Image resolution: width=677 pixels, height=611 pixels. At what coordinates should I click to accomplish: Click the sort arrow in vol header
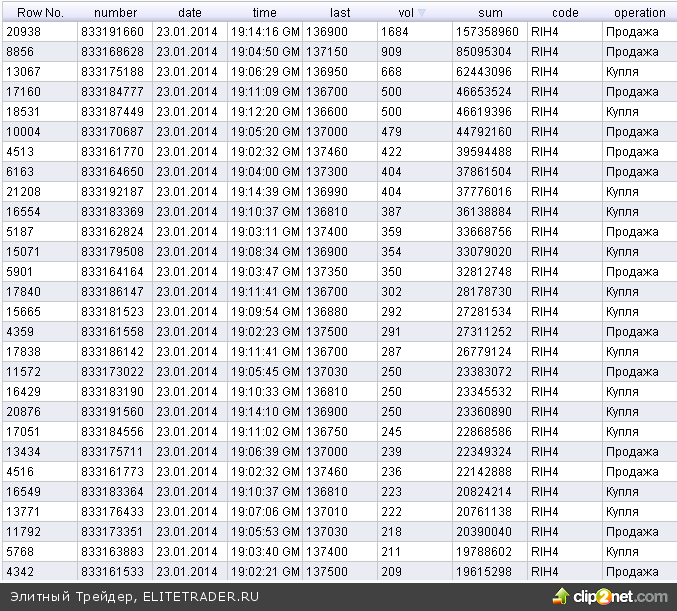click(x=421, y=13)
